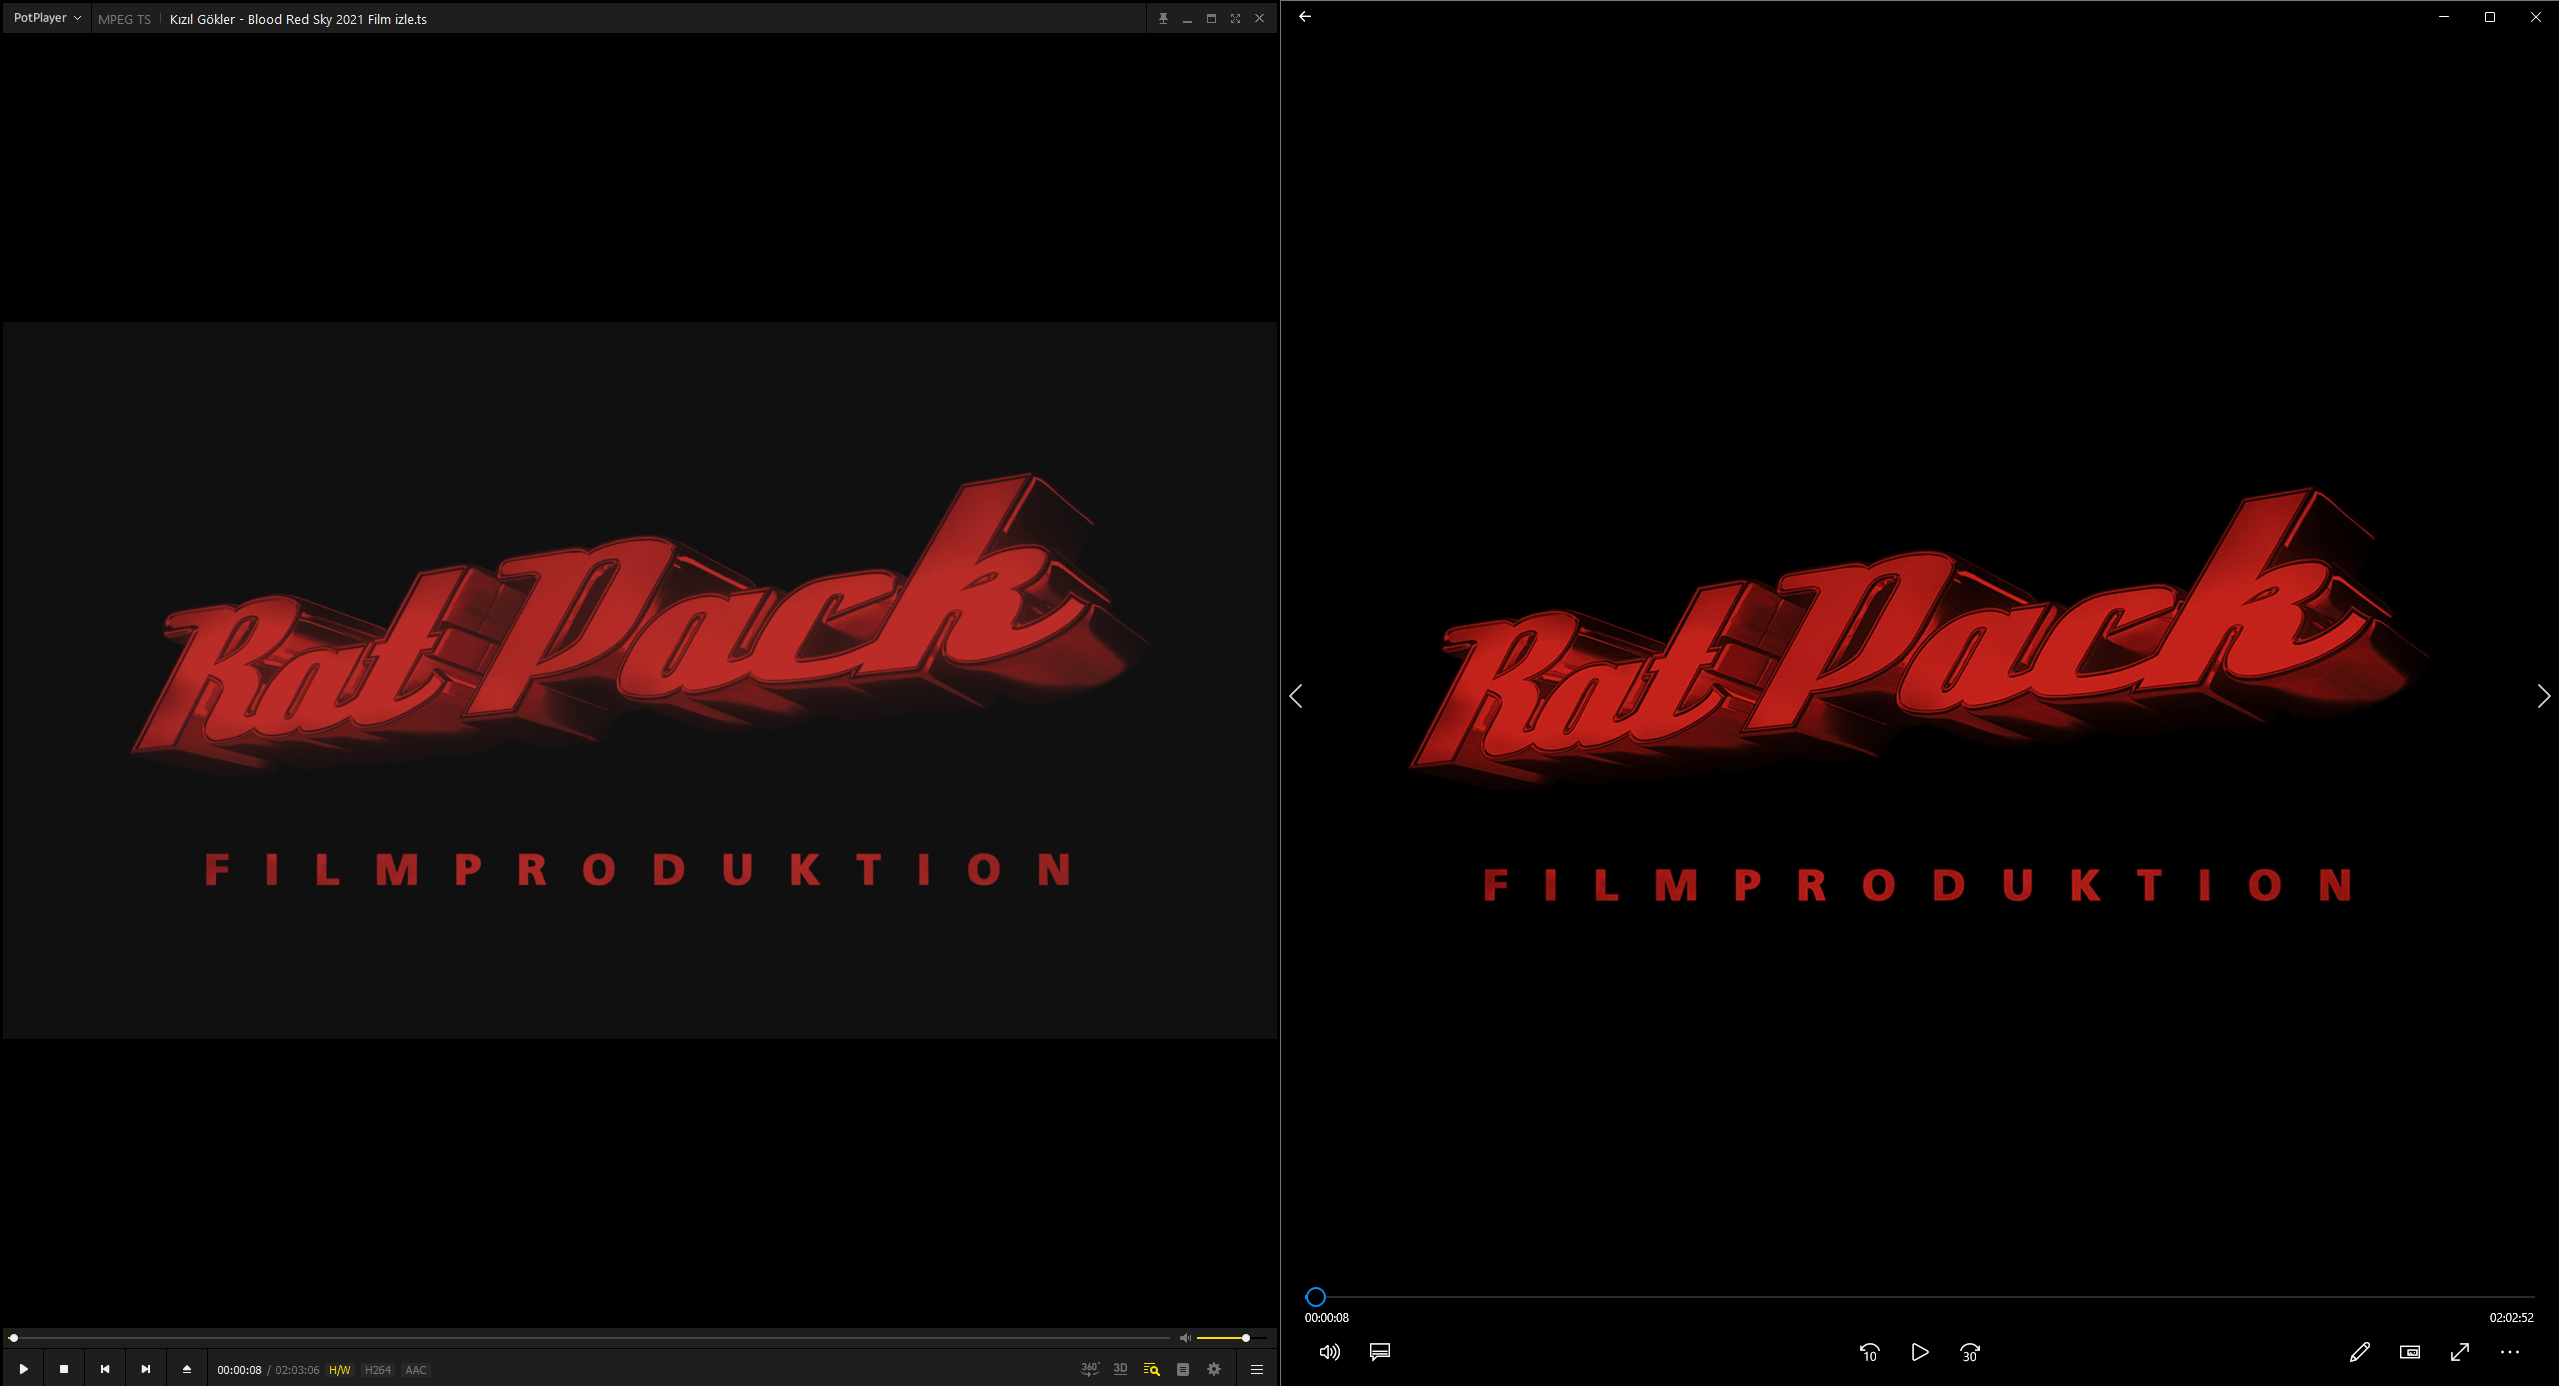This screenshot has height=1386, width=2559.
Task: Play the video in right player
Action: [x=1919, y=1352]
